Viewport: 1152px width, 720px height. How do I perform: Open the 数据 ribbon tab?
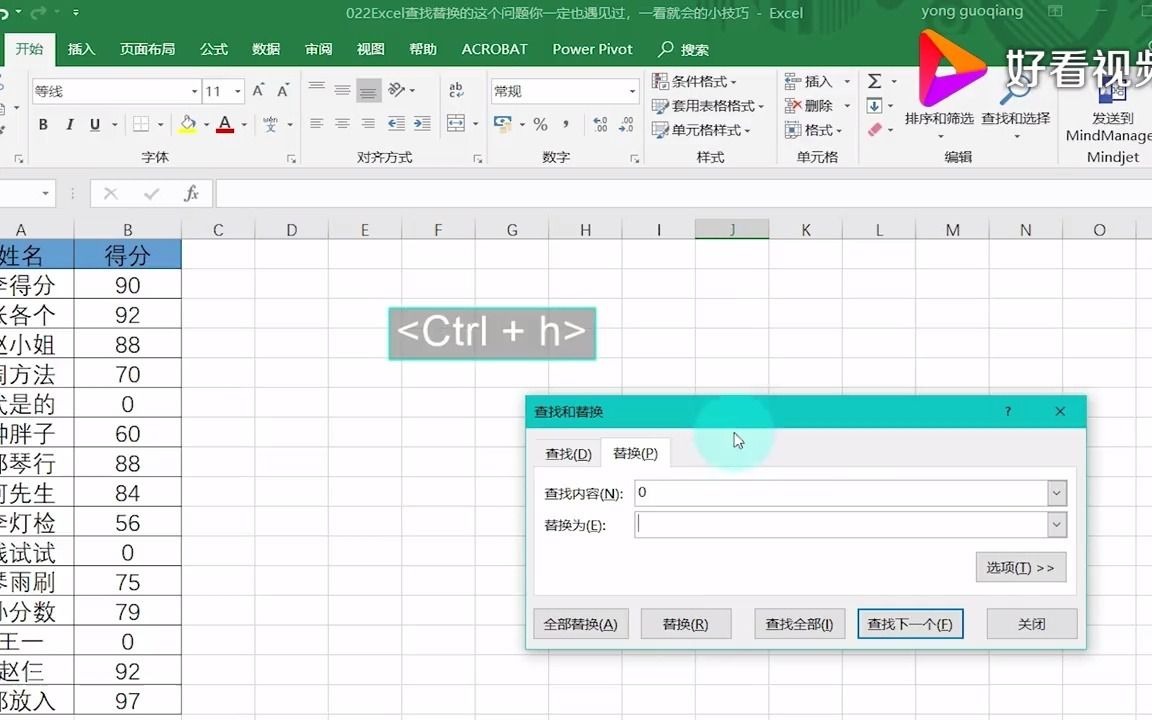coord(265,48)
